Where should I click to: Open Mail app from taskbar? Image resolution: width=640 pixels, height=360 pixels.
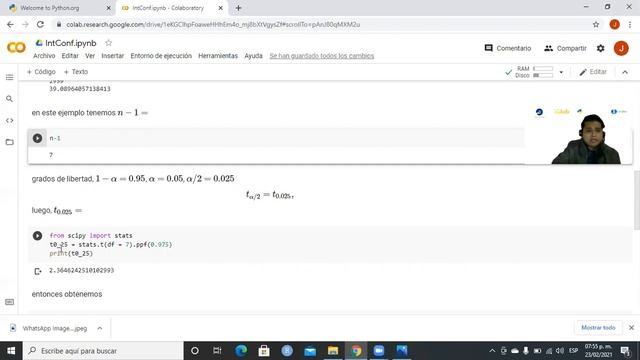point(310,351)
